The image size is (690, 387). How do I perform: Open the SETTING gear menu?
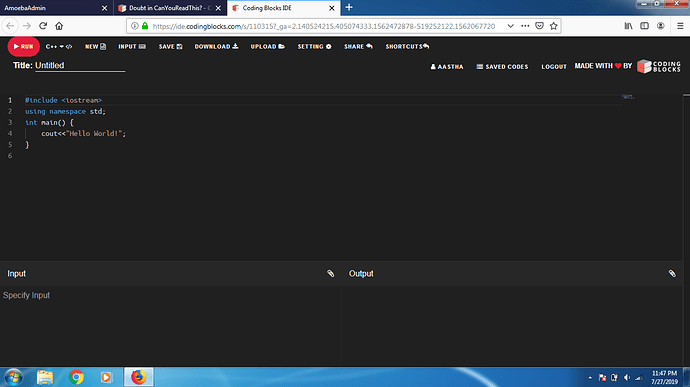tap(314, 46)
